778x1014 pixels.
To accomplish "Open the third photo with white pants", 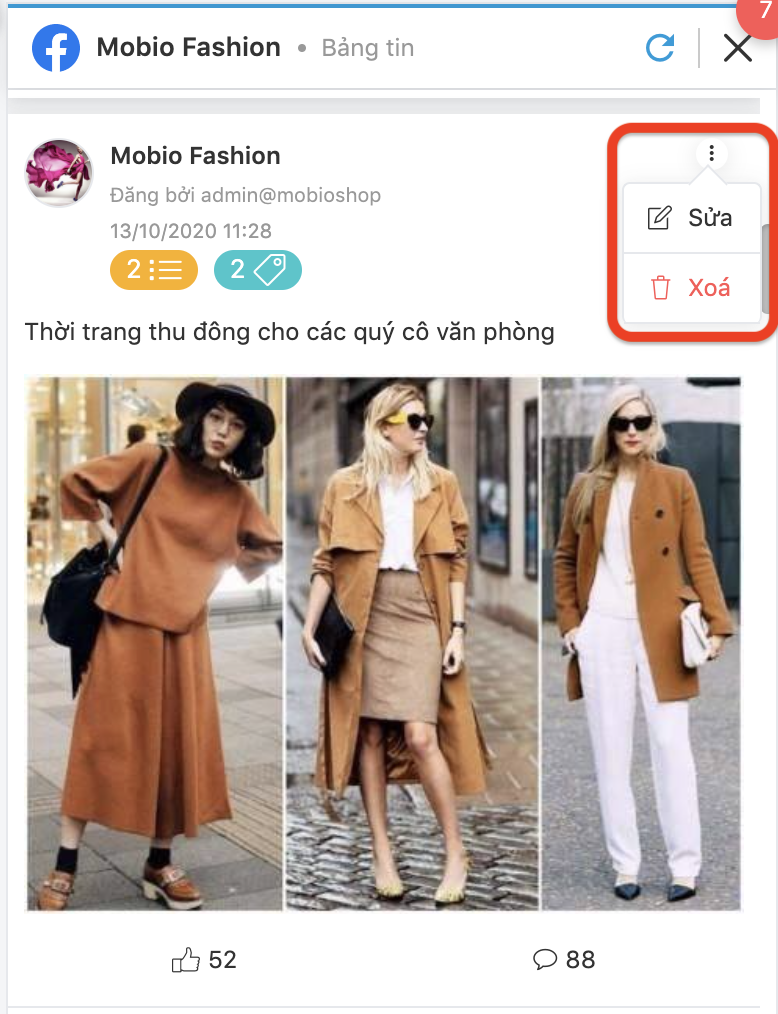I will [x=641, y=644].
